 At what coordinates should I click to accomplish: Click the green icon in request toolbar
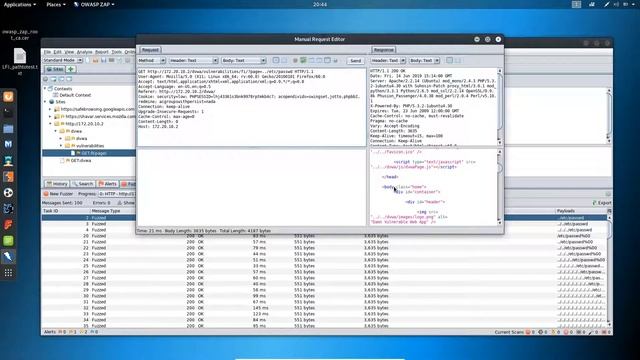click(303, 60)
